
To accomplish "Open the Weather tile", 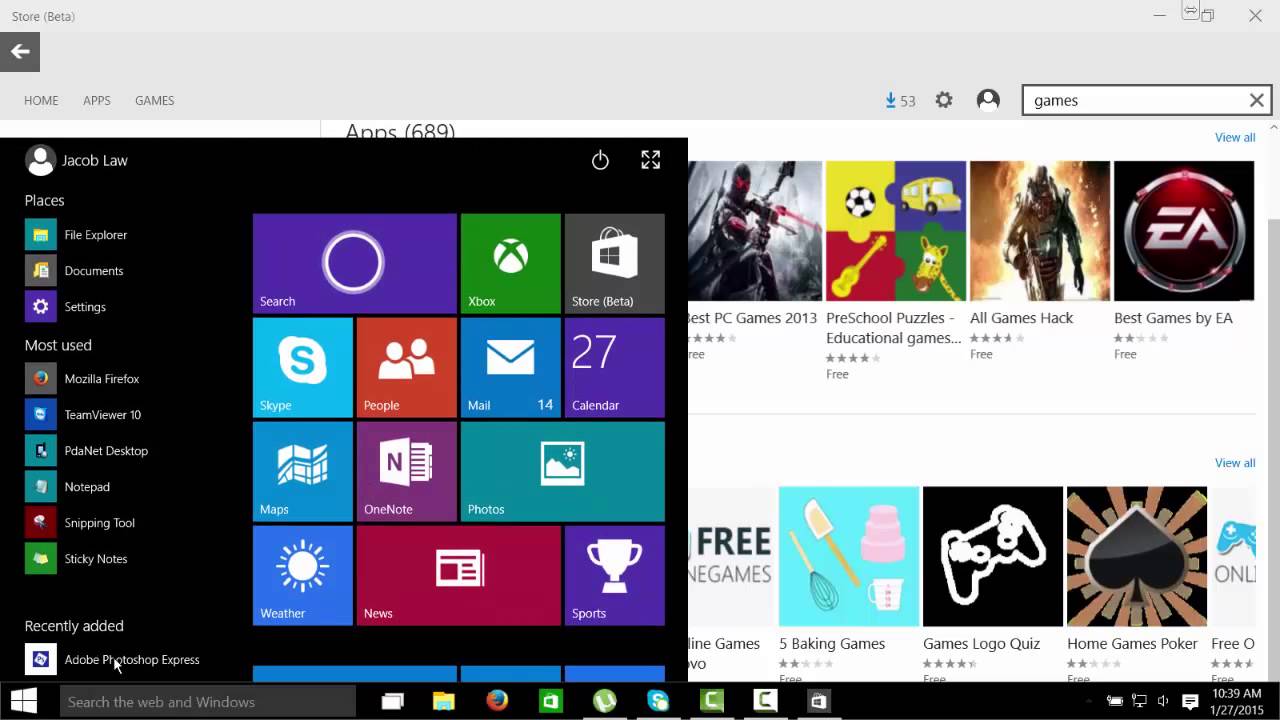I will 303,575.
